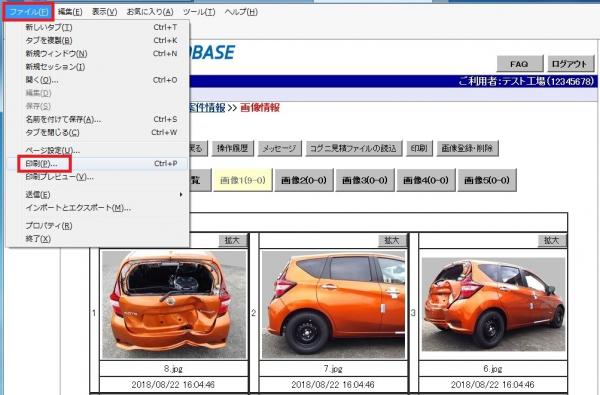Click the 画像情報 breadcrumb text
This screenshot has width=600, height=395.
pos(260,108)
